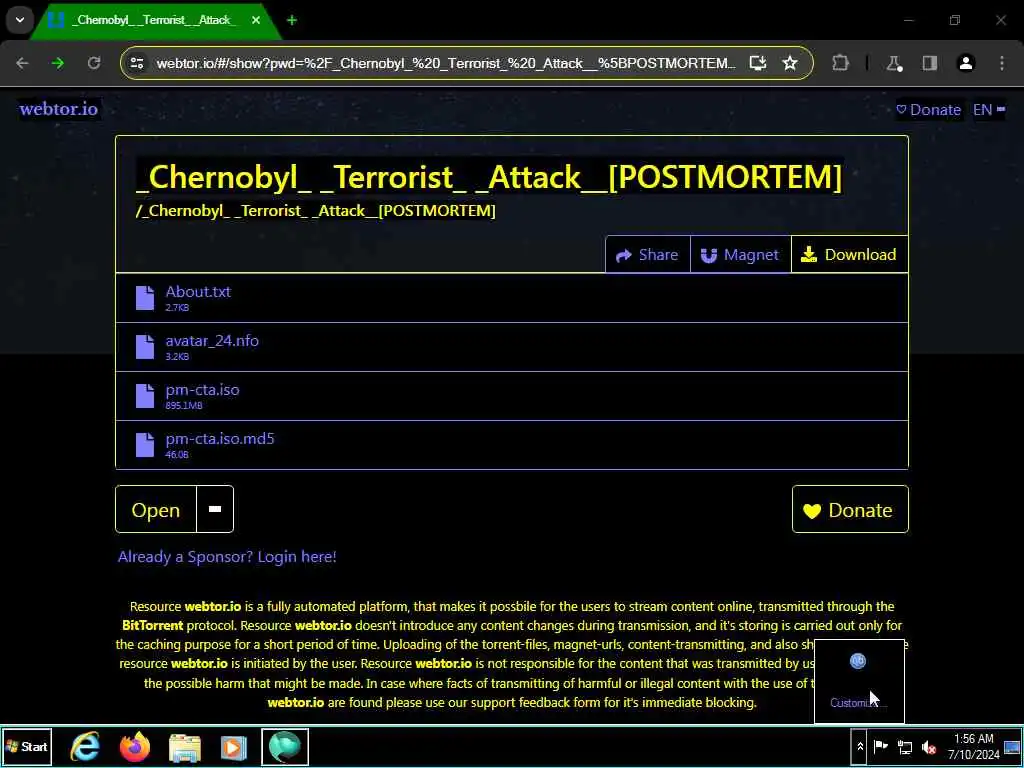Image resolution: width=1024 pixels, height=768 pixels.
Task: Click the icon in the tray popup
Action: coord(858,661)
